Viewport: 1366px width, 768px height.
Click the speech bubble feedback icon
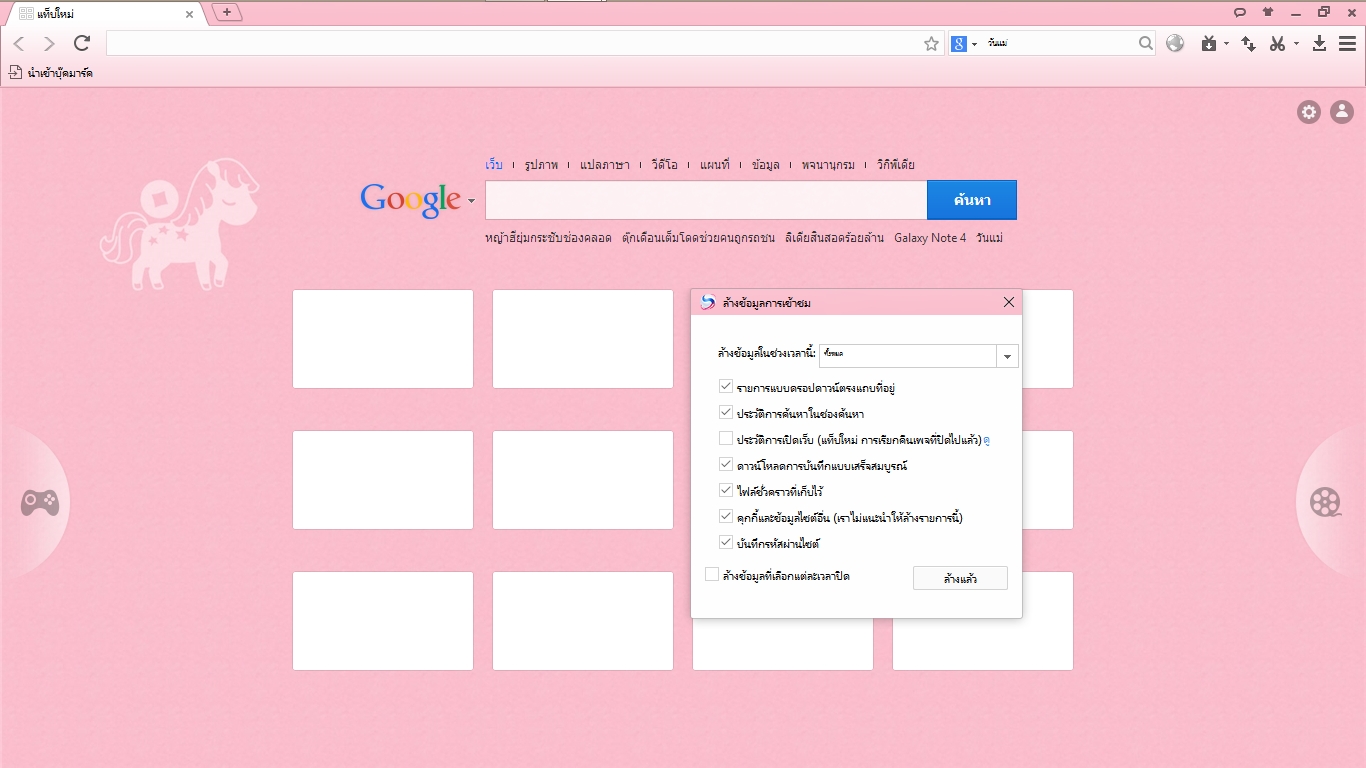pyautogui.click(x=1240, y=12)
